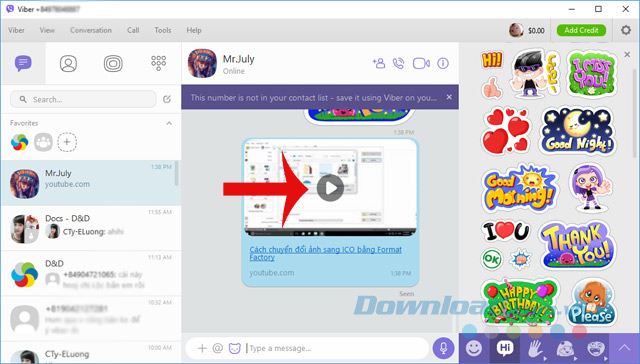Open the Tools menu
640x364 pixels.
coord(162,30)
